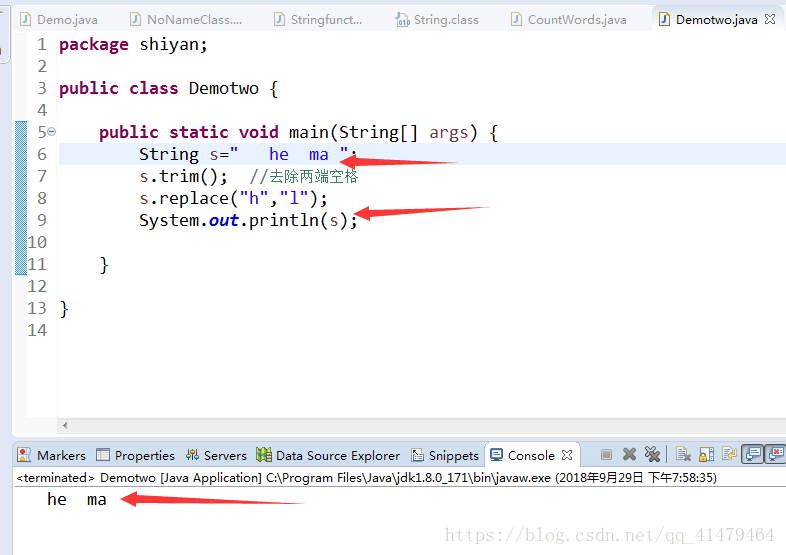This screenshot has width=786, height=555.
Task: Click the Stringfunct file icon
Action: pyautogui.click(x=279, y=20)
